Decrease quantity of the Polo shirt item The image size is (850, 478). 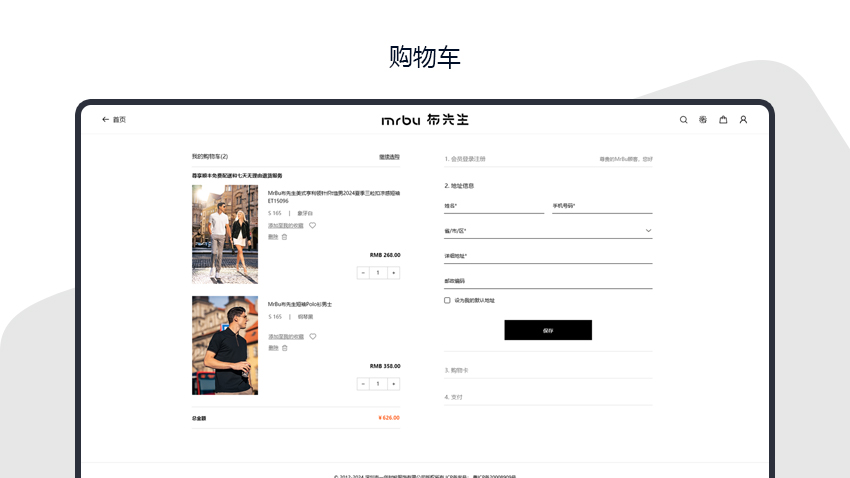(x=363, y=383)
